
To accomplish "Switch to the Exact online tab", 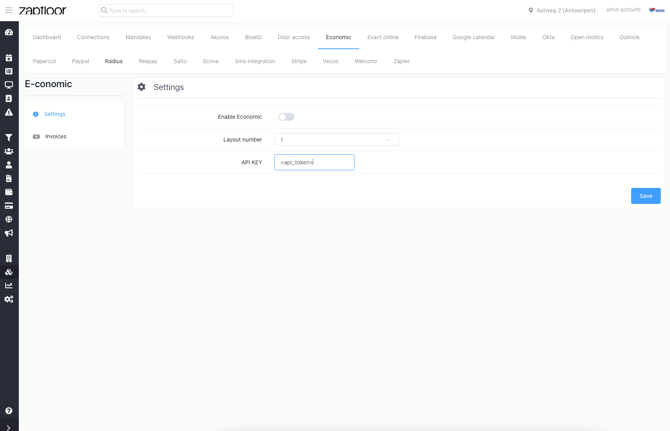I will [x=382, y=37].
